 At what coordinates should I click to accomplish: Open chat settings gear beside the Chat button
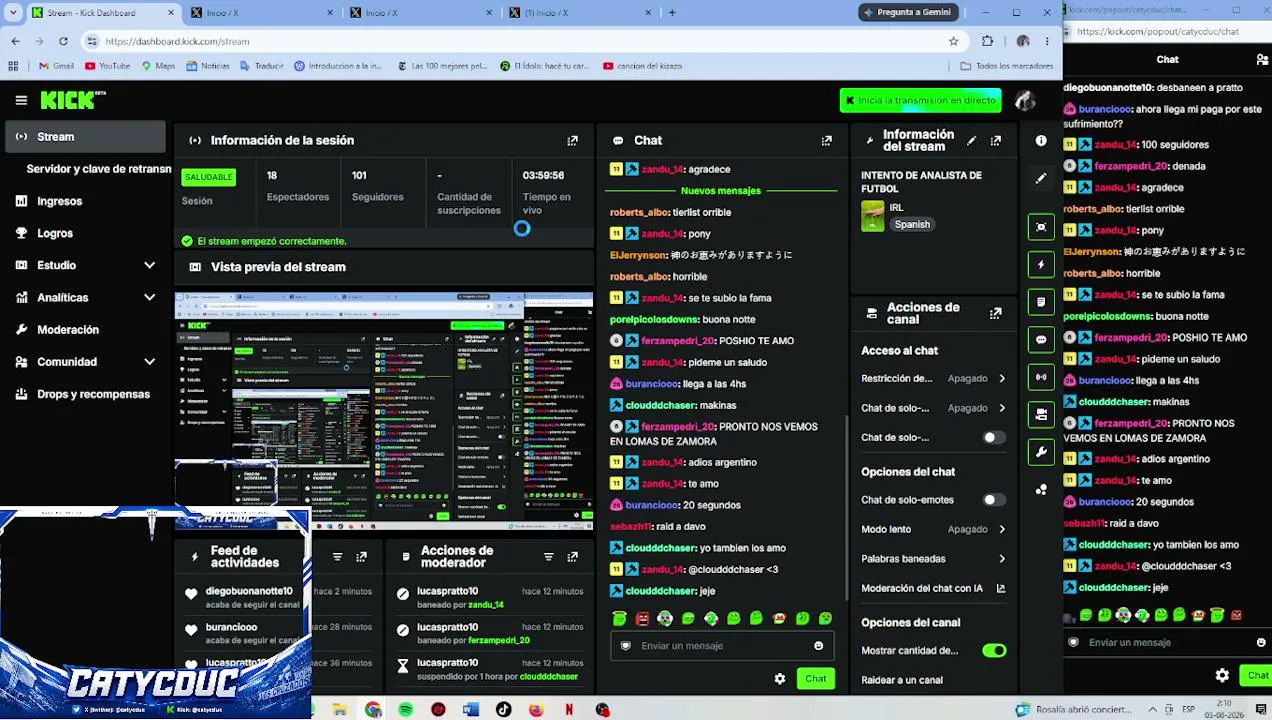[780, 678]
